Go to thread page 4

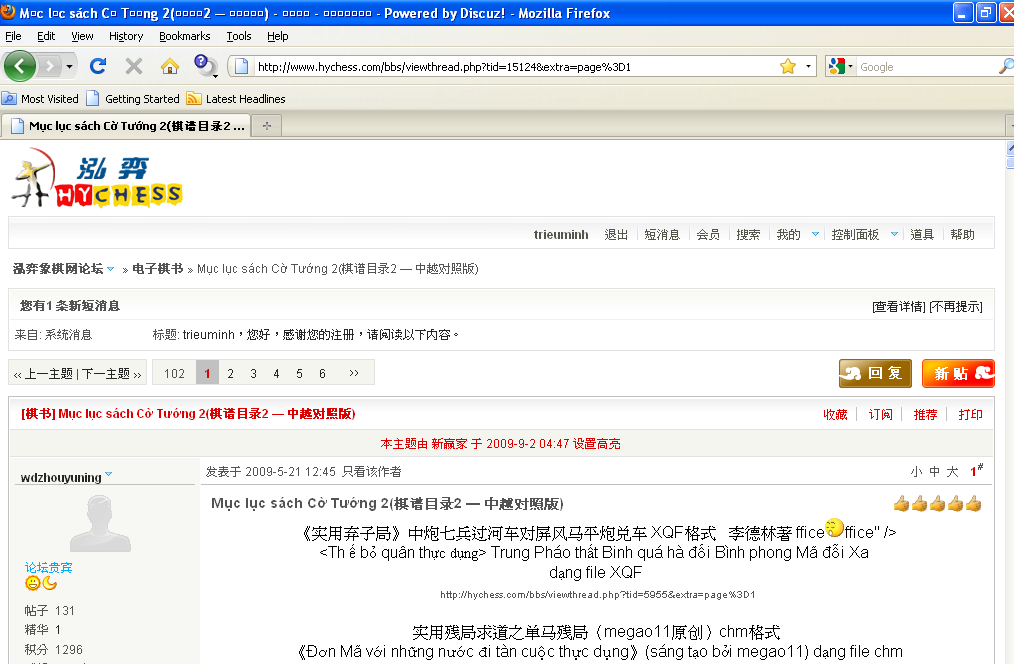point(276,373)
